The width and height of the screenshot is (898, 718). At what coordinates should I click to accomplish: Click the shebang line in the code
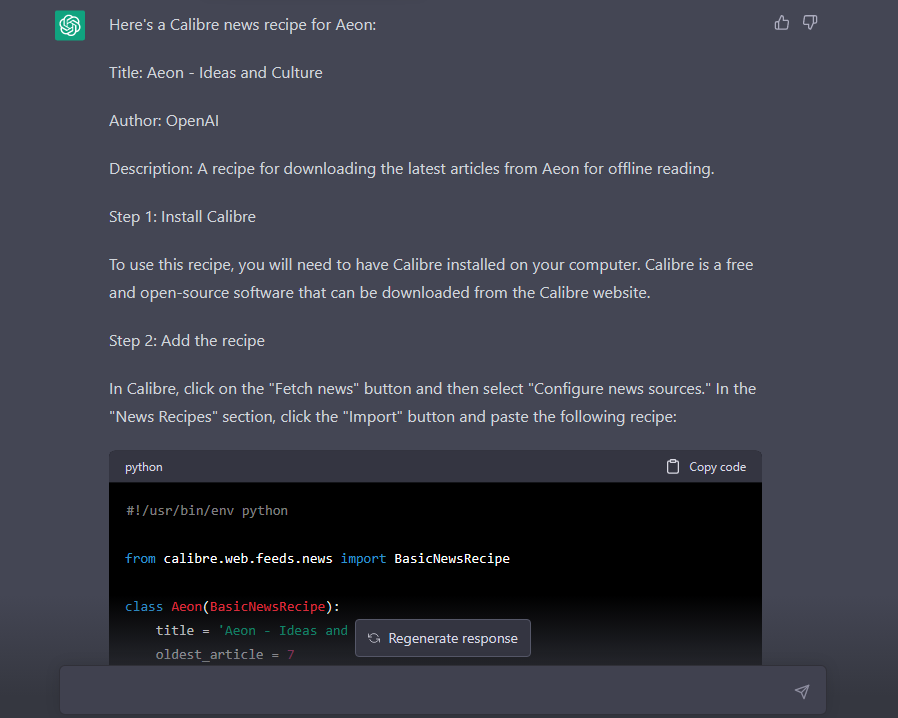[x=207, y=511]
